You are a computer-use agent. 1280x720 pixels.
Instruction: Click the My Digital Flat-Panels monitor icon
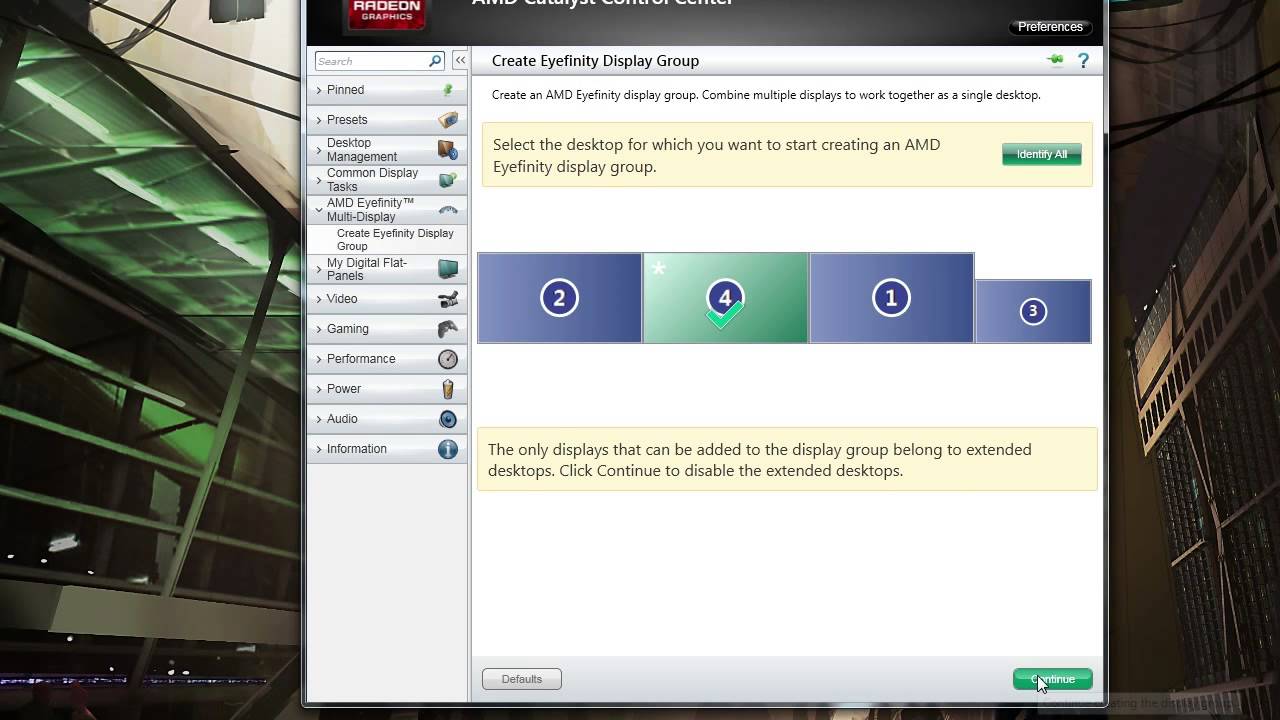point(448,269)
